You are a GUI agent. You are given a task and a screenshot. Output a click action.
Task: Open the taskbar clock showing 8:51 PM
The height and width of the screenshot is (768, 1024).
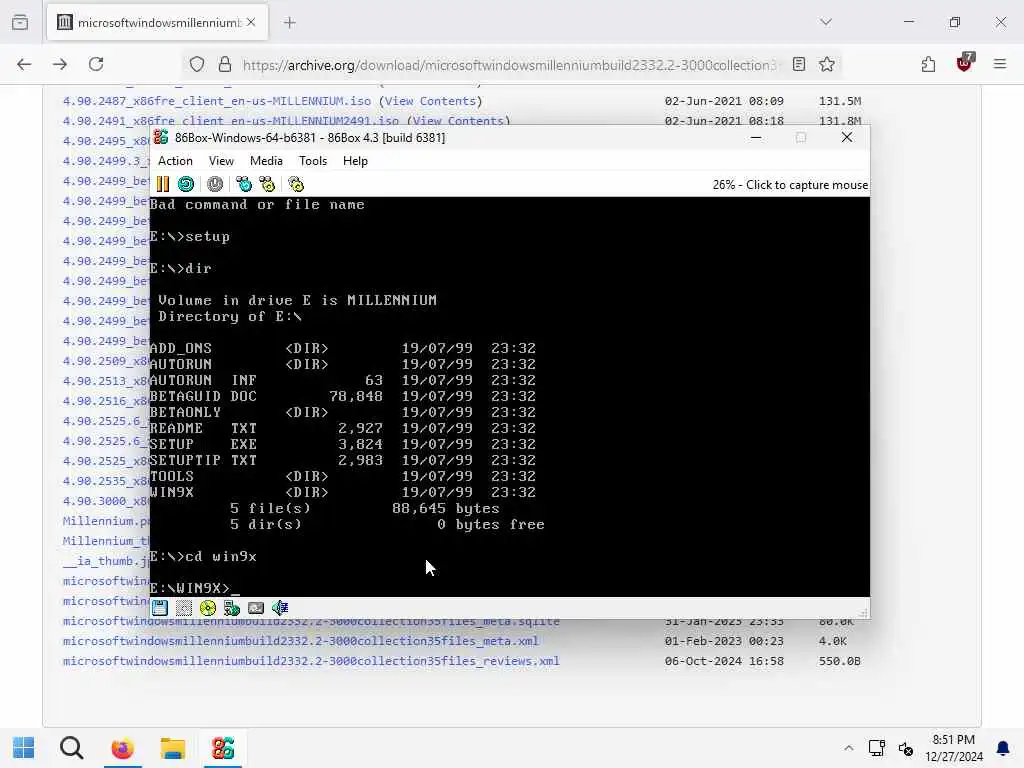coord(953,748)
